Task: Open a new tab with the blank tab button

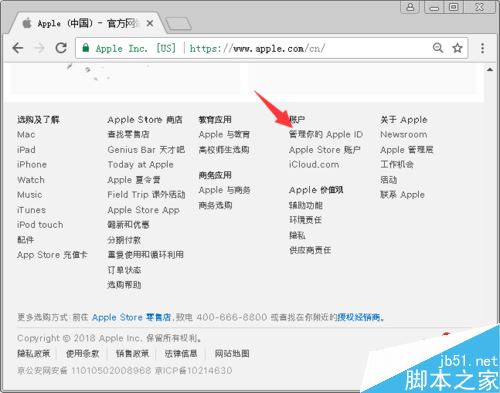Action: point(178,24)
